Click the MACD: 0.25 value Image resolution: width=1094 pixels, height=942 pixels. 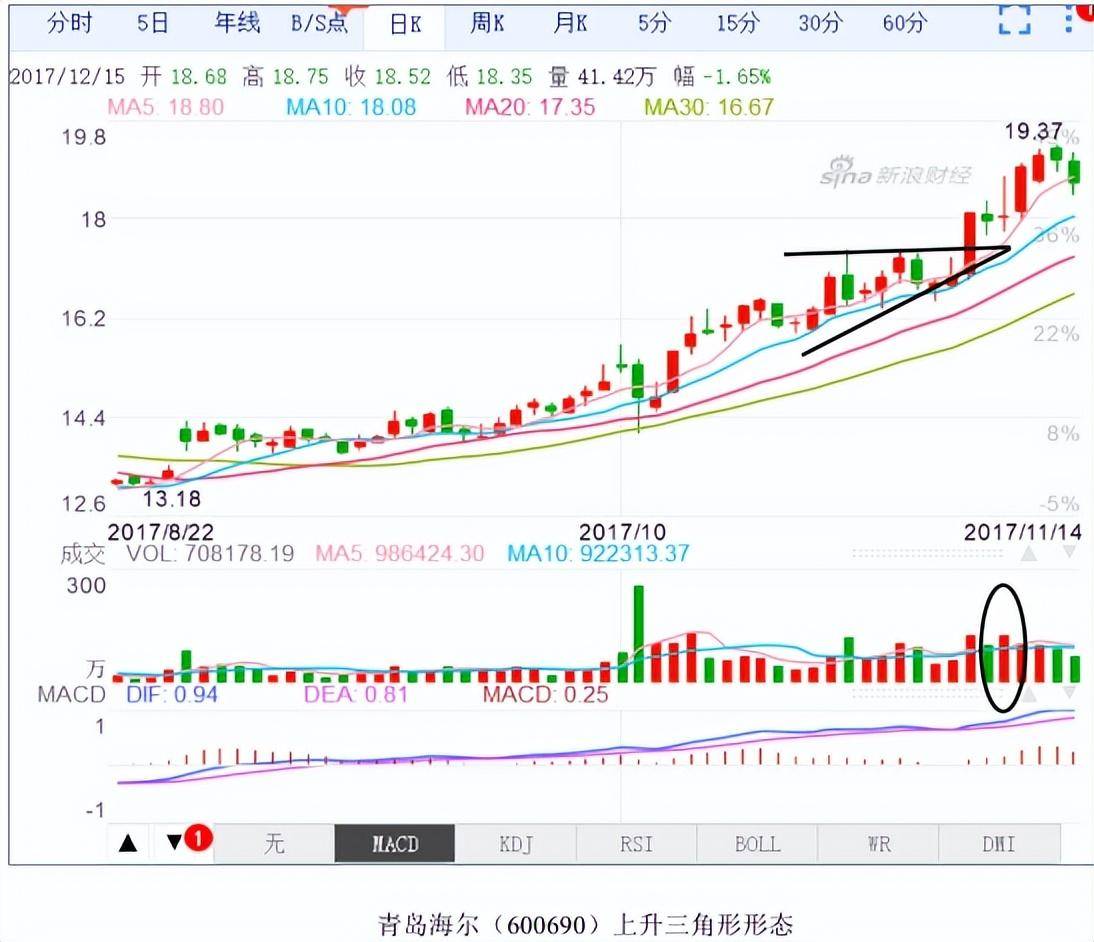pyautogui.click(x=545, y=694)
